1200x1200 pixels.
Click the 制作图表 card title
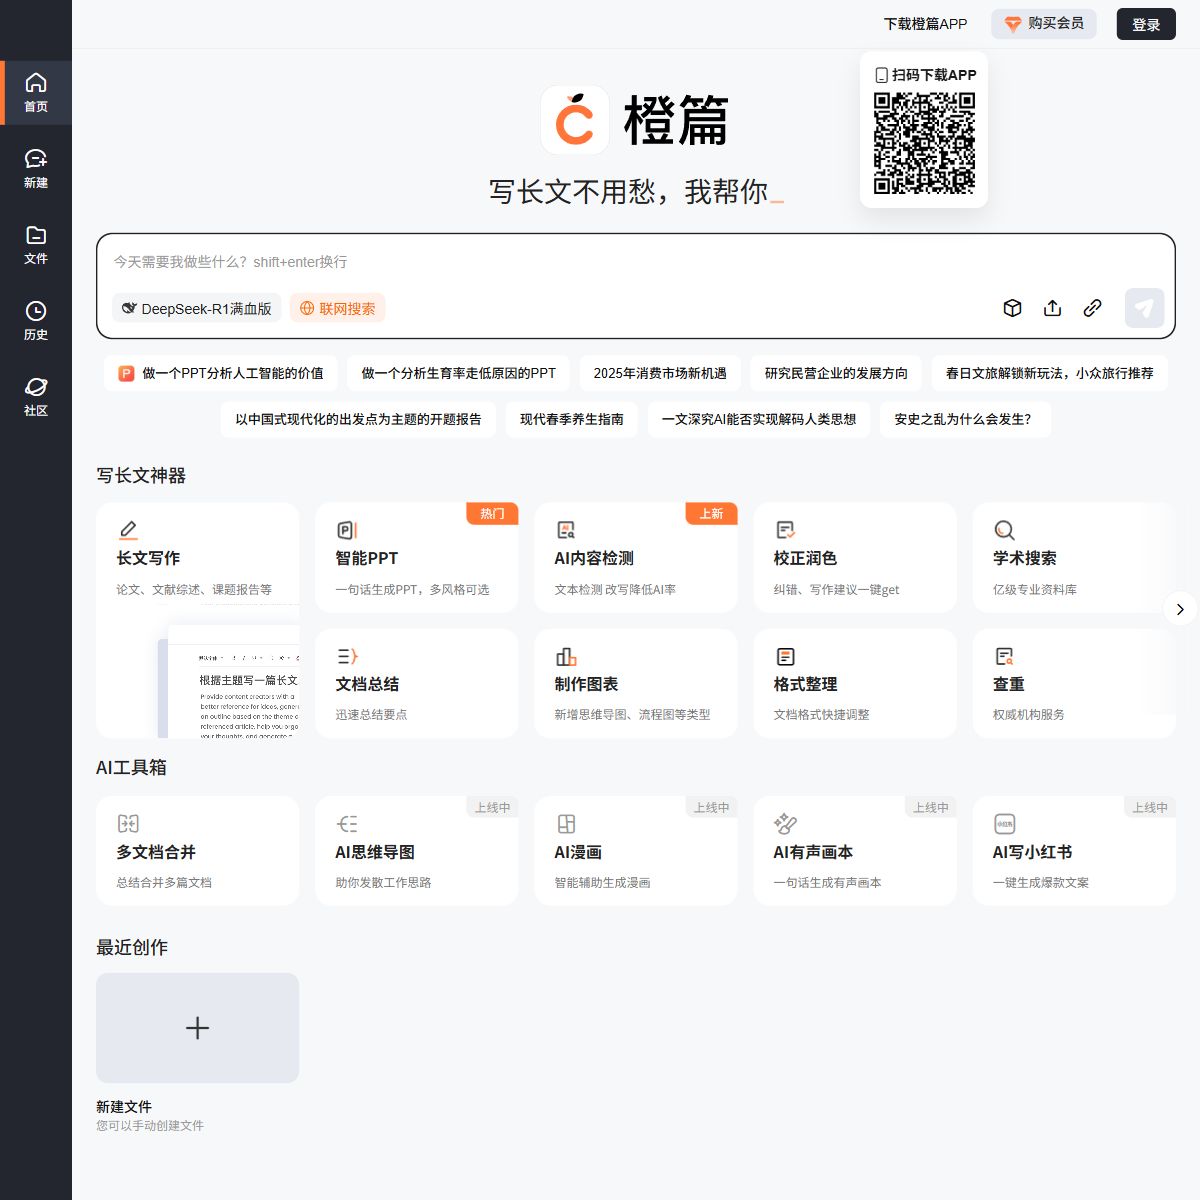(x=586, y=684)
